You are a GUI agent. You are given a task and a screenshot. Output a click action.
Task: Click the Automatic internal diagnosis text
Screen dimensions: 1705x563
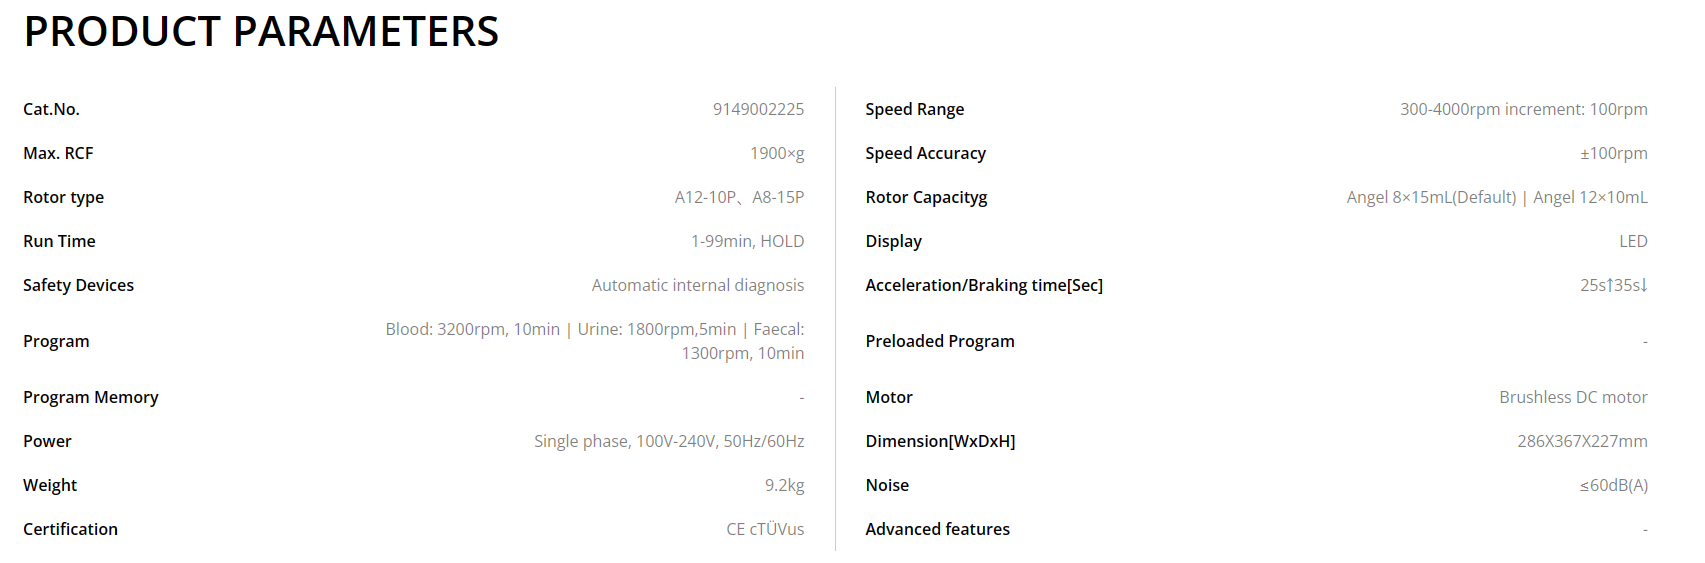(x=697, y=285)
